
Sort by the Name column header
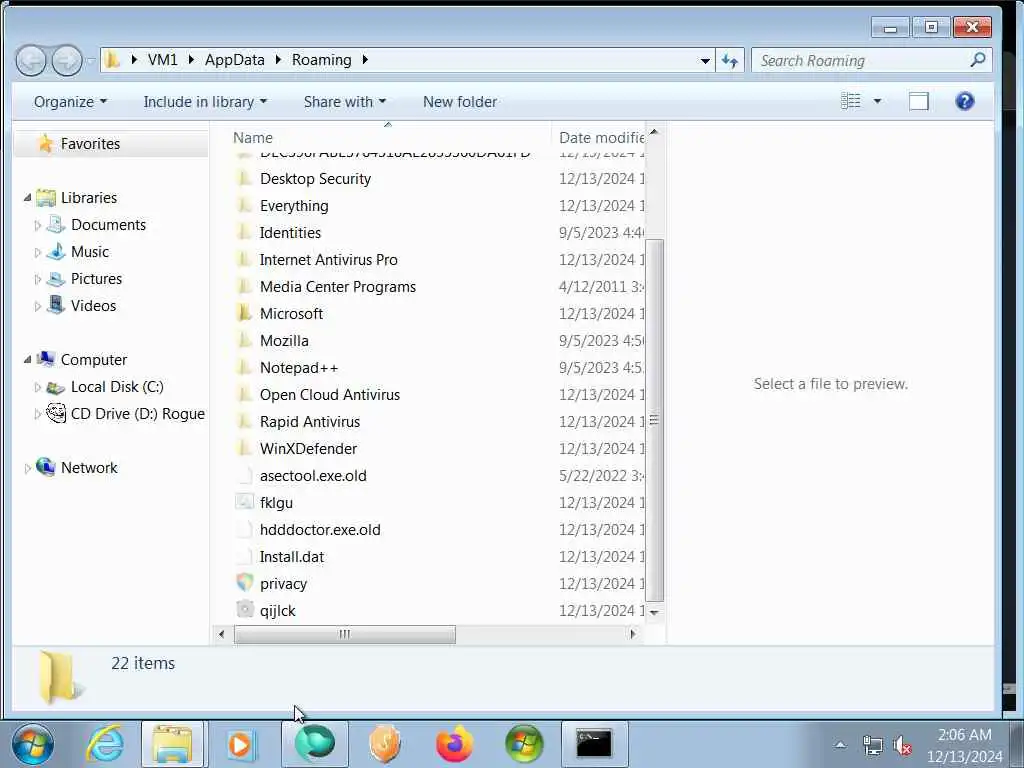pyautogui.click(x=253, y=138)
